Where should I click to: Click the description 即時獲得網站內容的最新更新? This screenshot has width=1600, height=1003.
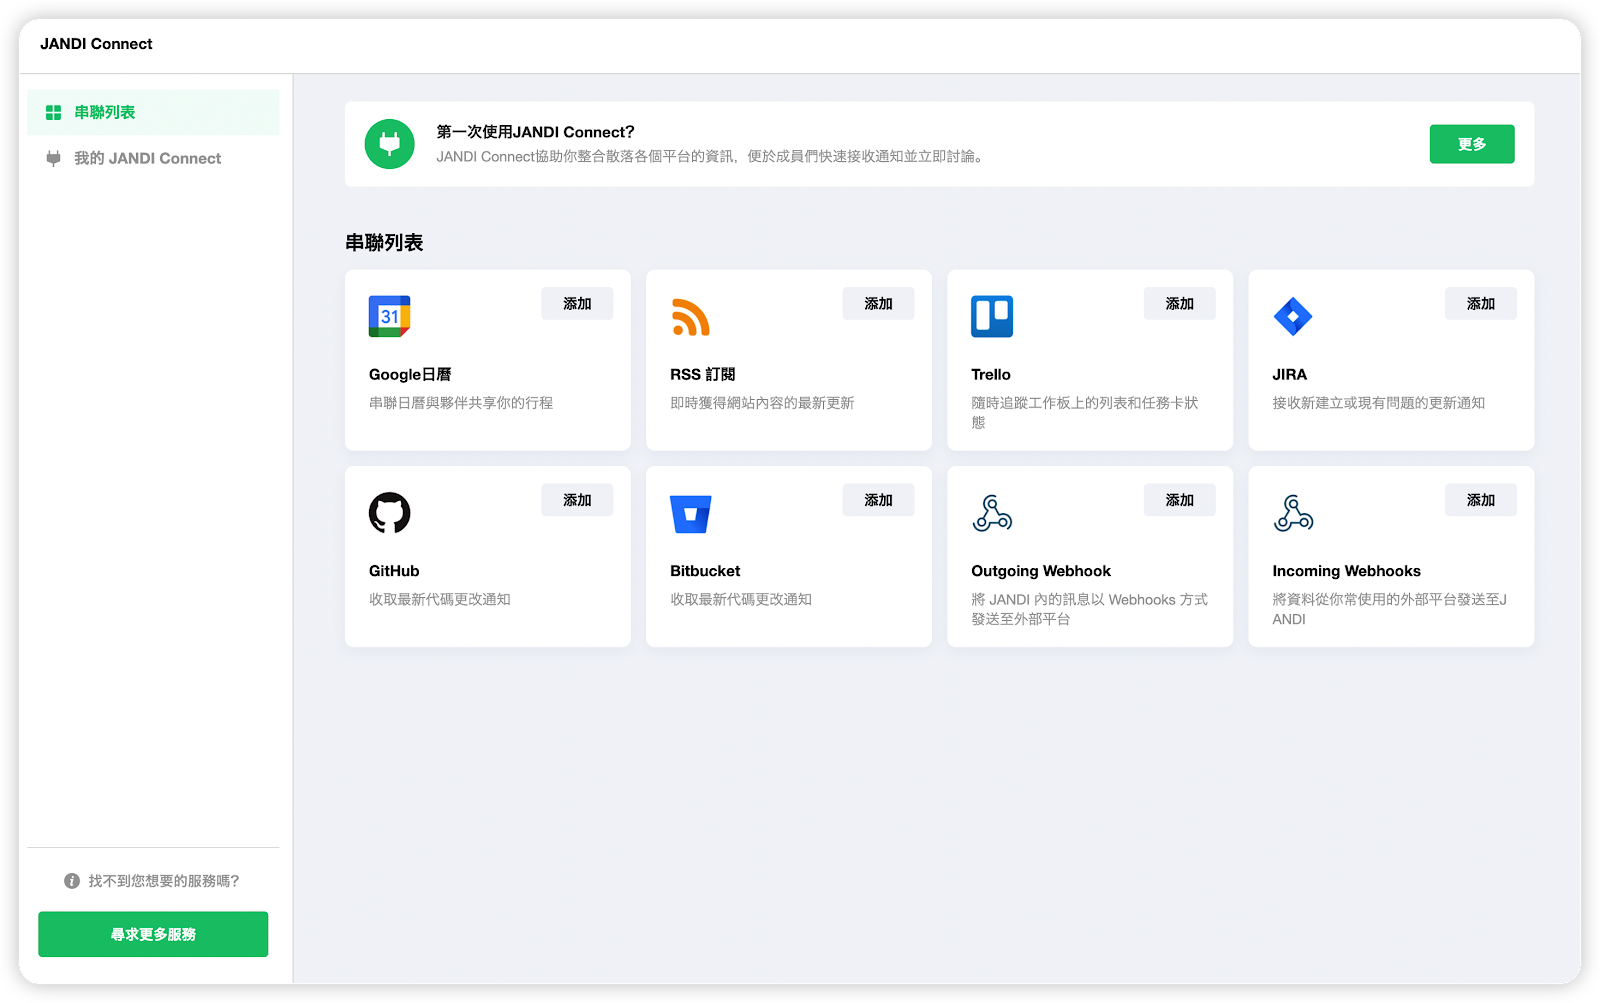(762, 403)
